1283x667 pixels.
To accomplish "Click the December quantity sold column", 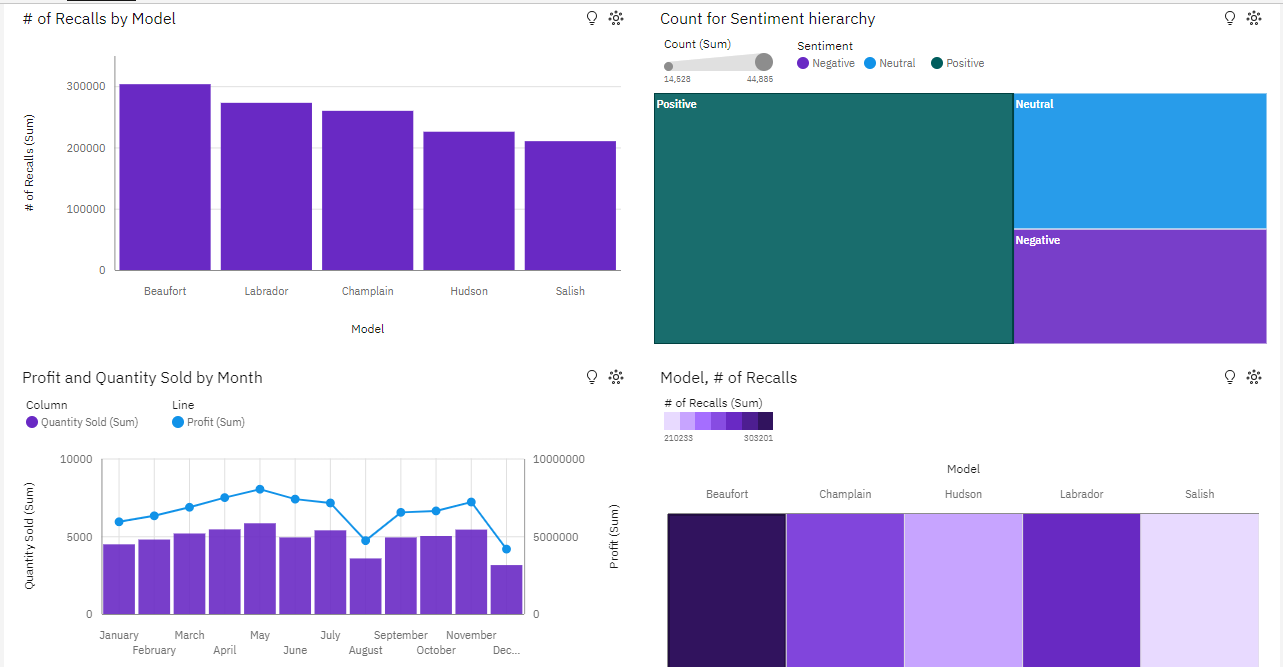I will pos(506,590).
